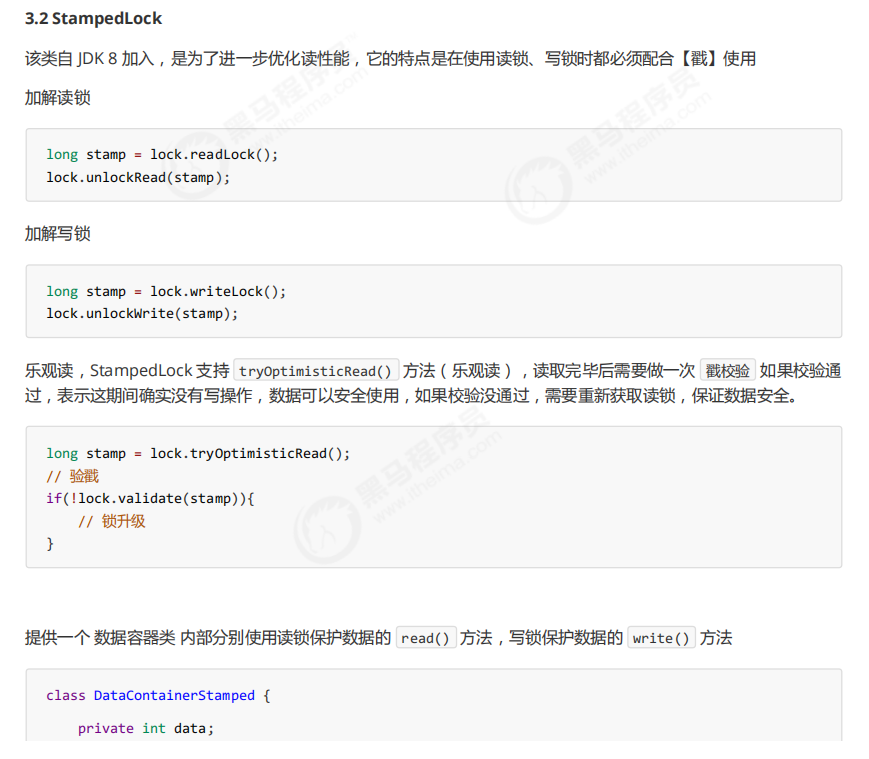Click the closing brace ending the validate block
Viewport: 869px width, 759px height.
[x=50, y=543]
